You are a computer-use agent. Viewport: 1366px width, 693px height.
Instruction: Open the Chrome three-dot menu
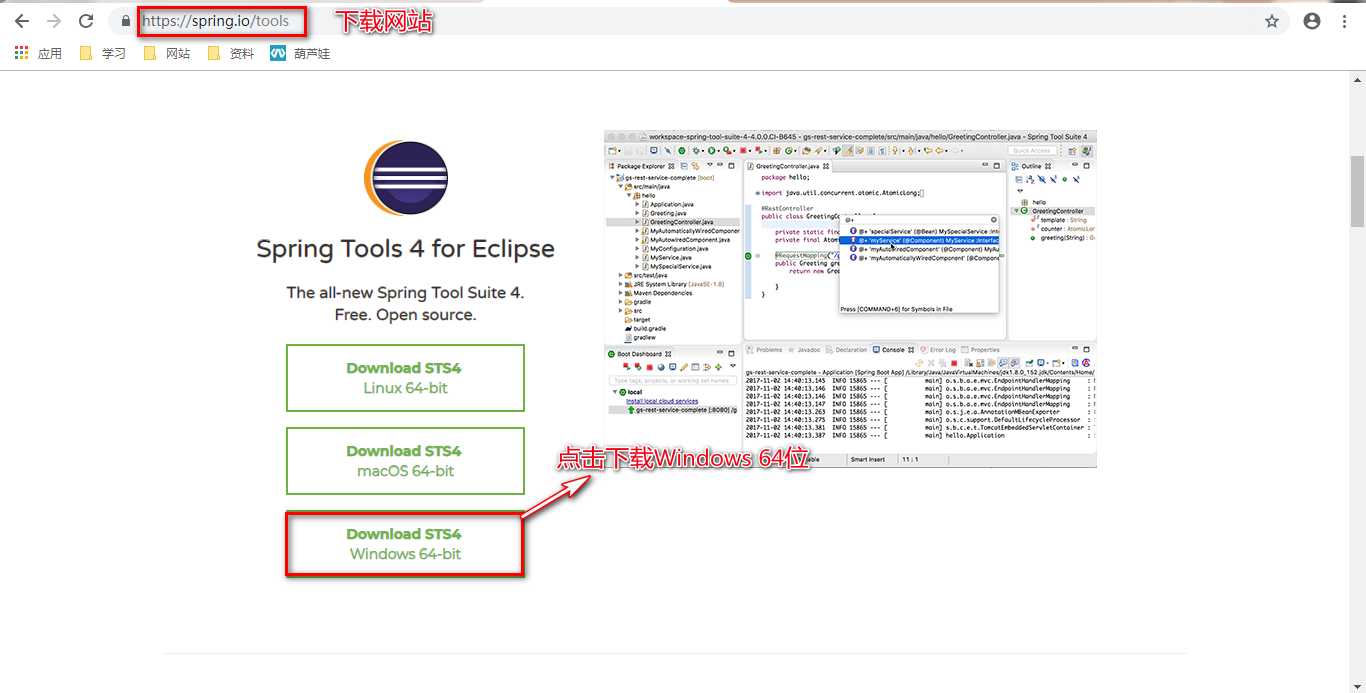point(1345,21)
